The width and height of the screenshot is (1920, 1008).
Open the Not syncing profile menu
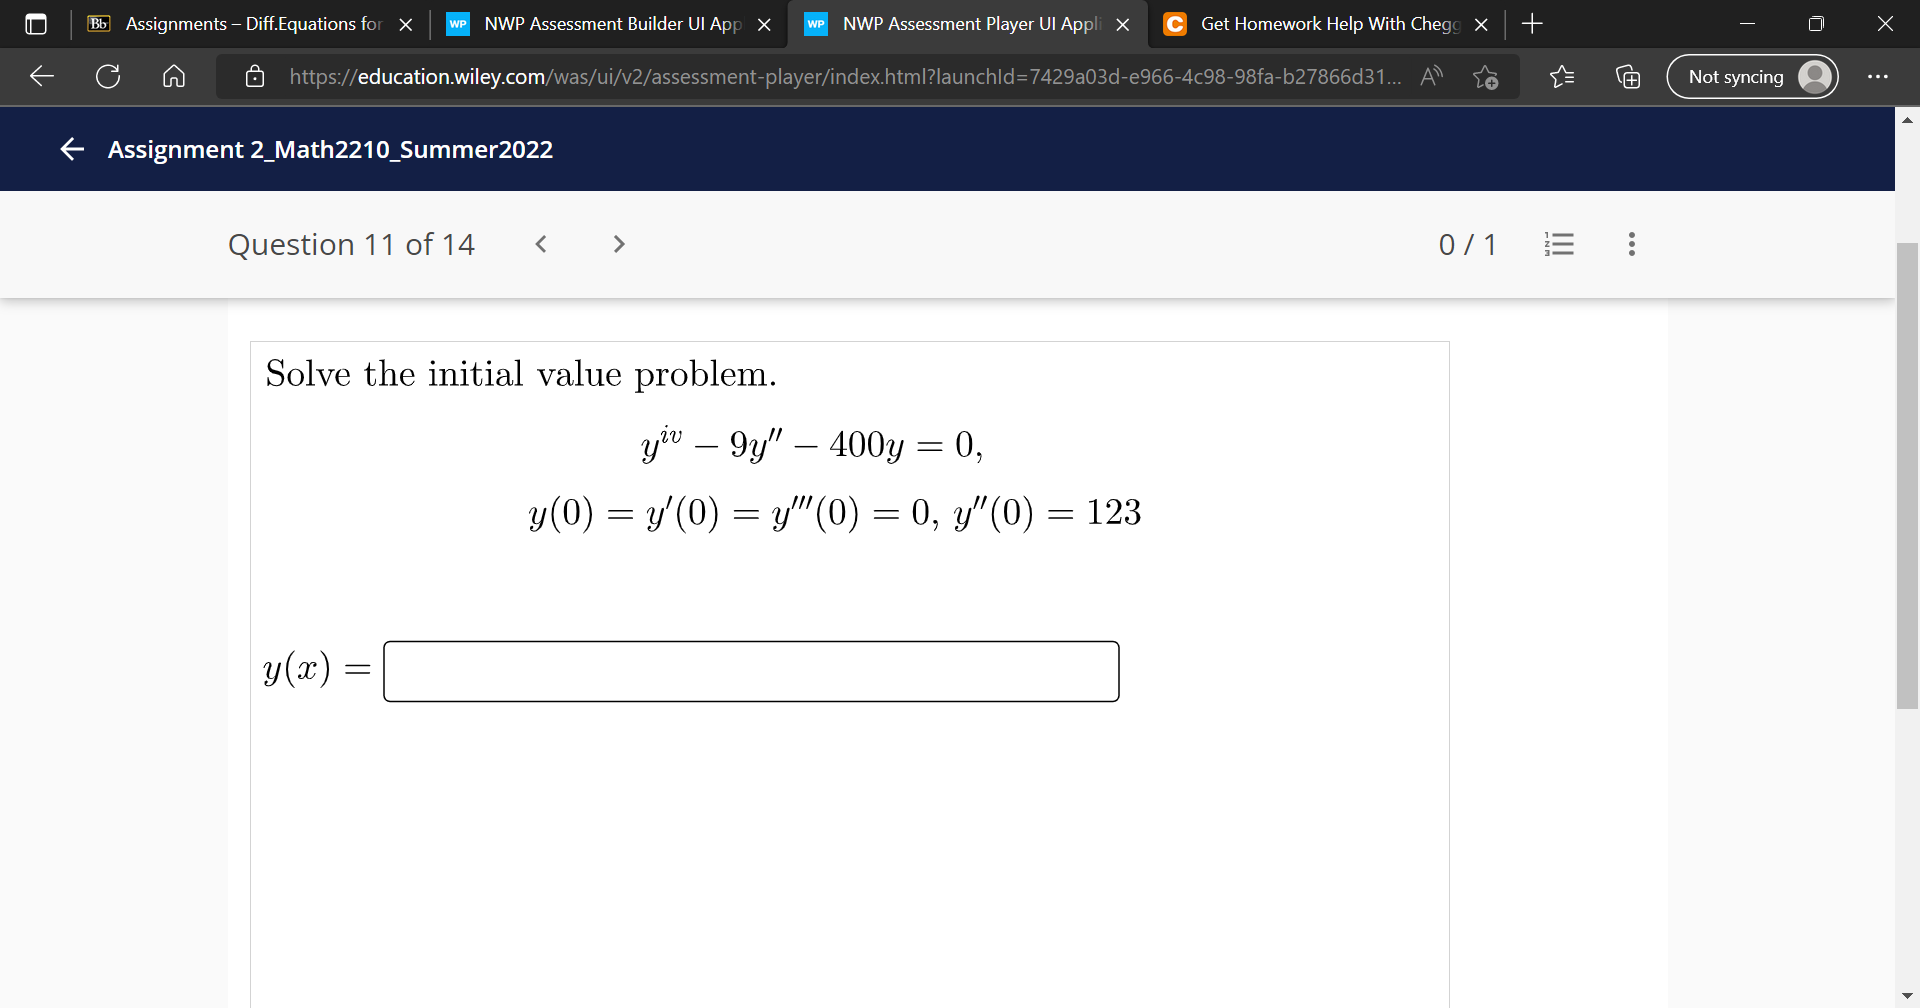pos(1752,76)
